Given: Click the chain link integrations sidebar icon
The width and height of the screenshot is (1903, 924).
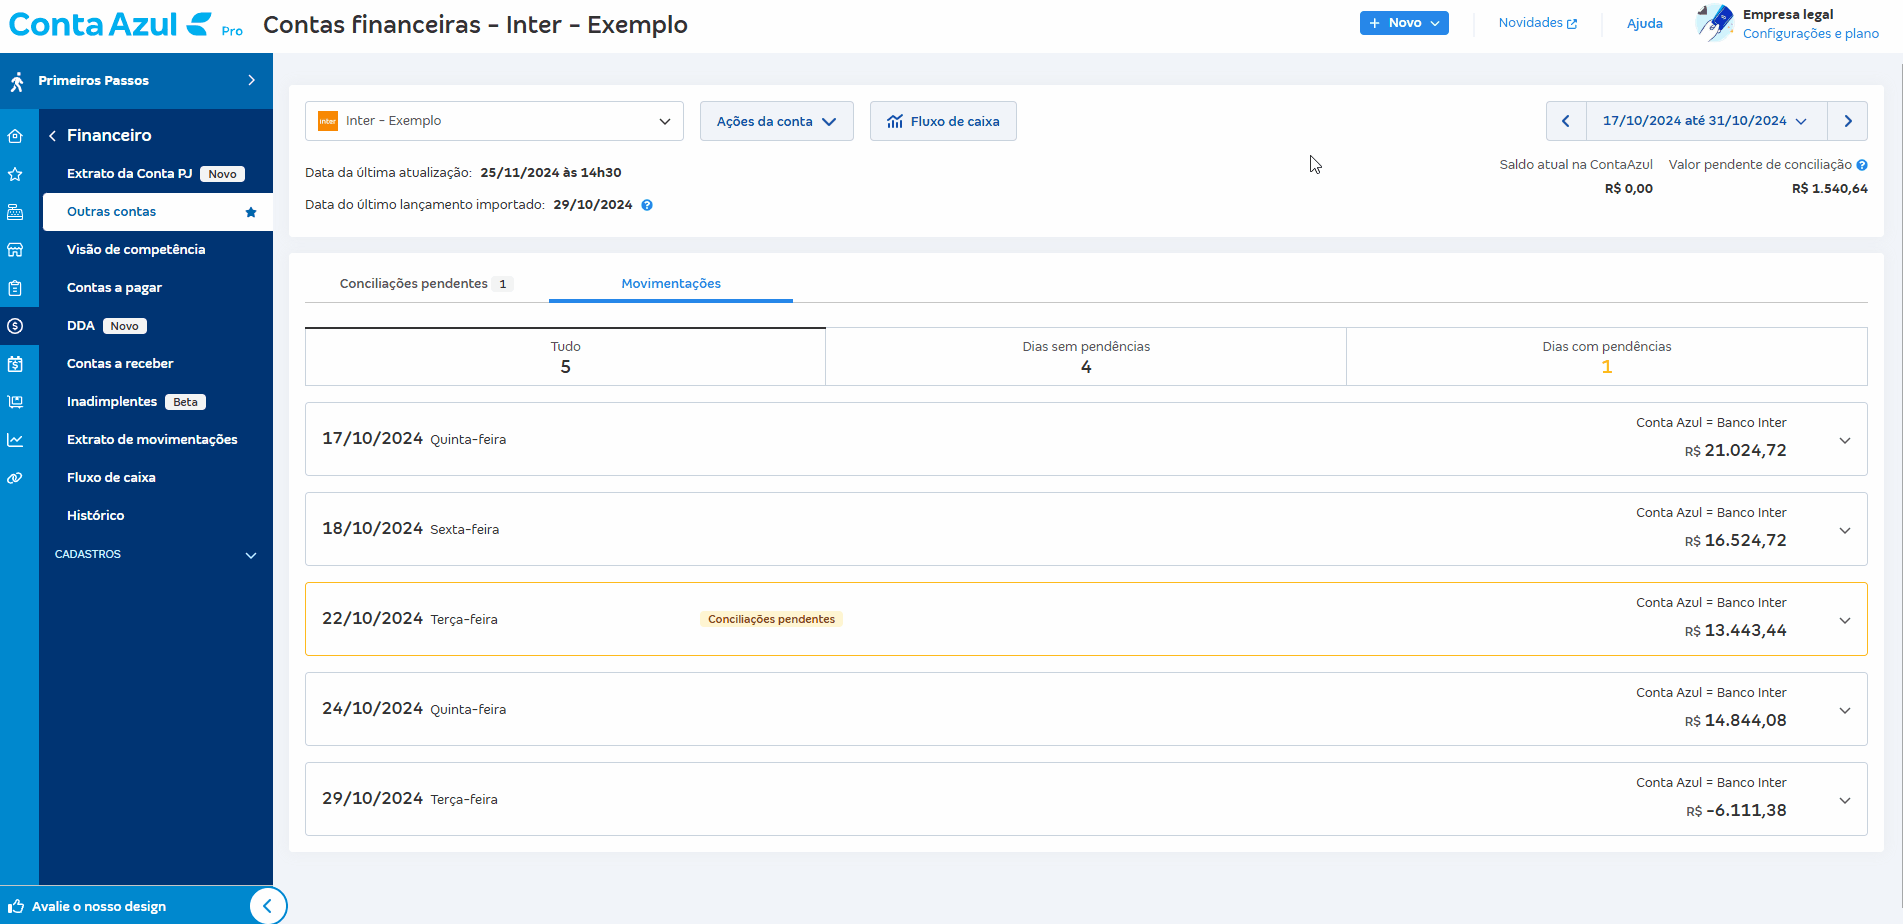Looking at the screenshot, I should pos(15,478).
